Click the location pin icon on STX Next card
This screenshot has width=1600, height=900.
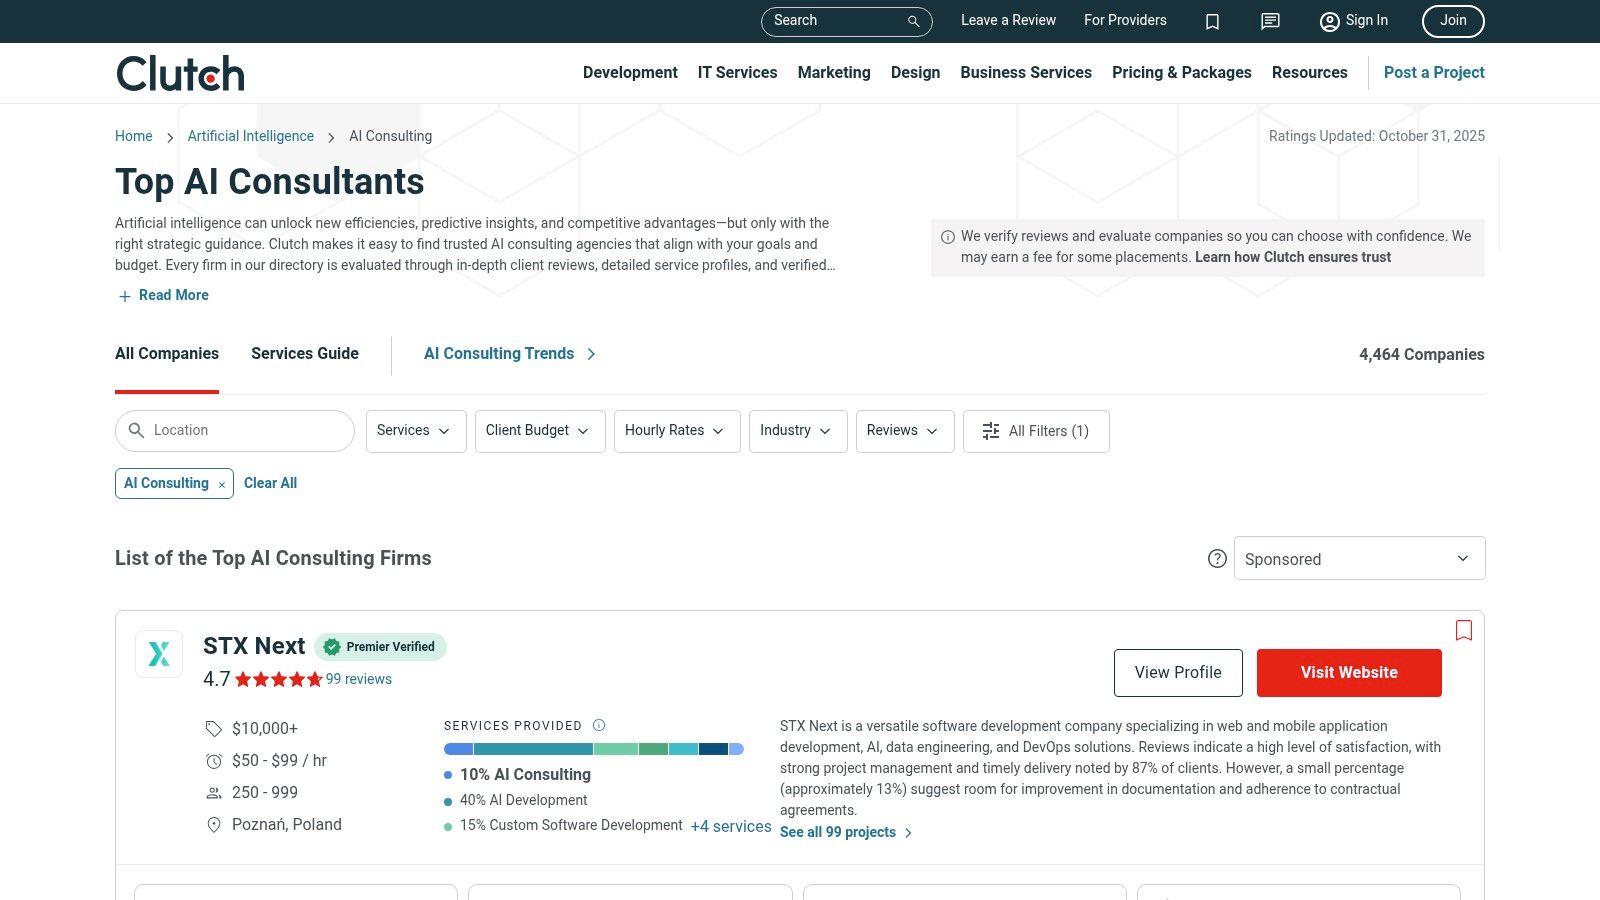[214, 825]
